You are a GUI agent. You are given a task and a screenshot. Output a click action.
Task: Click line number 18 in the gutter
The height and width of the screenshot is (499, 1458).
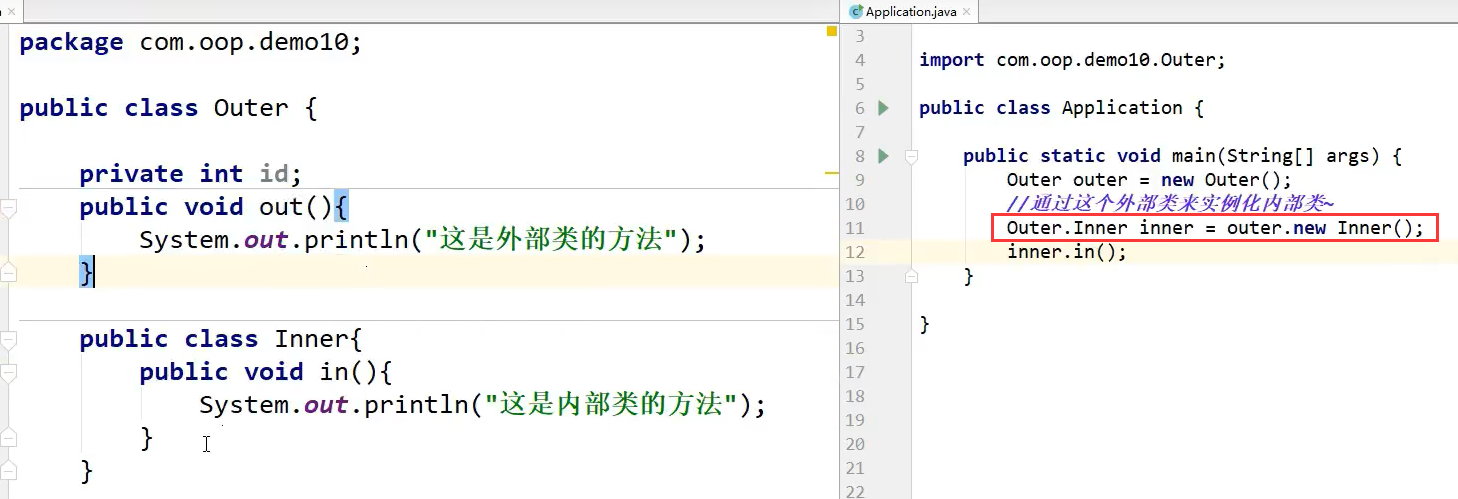[855, 396]
